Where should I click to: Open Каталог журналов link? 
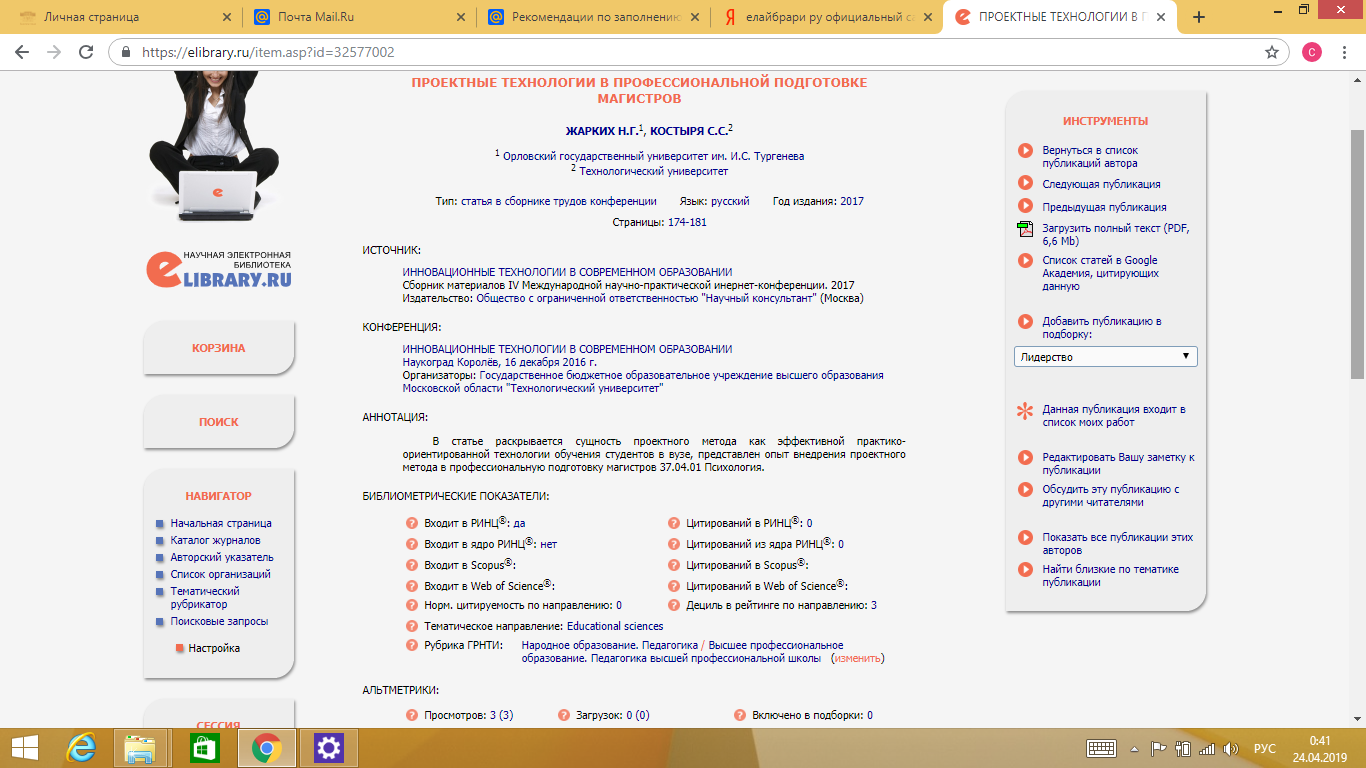click(x=215, y=540)
